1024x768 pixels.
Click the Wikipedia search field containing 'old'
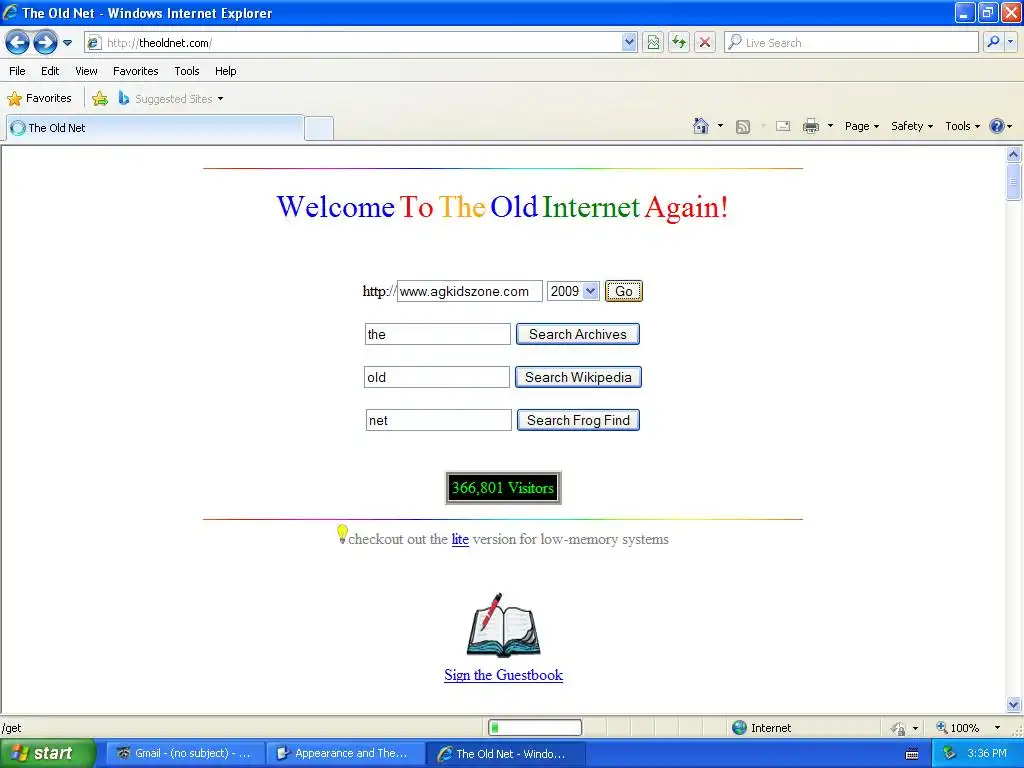click(437, 377)
